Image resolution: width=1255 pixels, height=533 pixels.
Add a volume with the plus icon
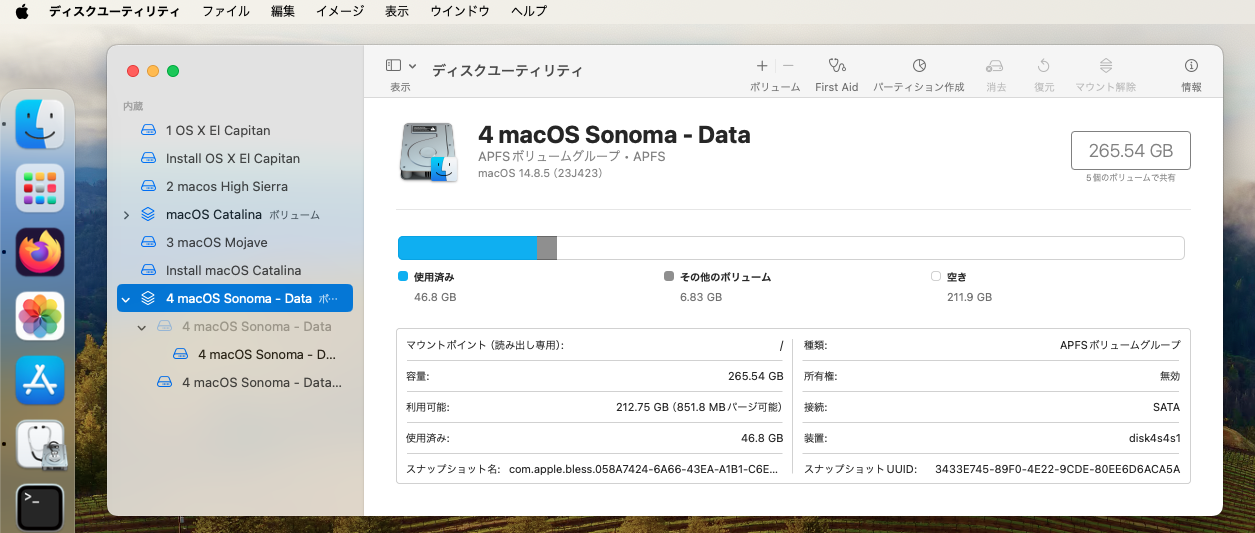[x=762, y=66]
